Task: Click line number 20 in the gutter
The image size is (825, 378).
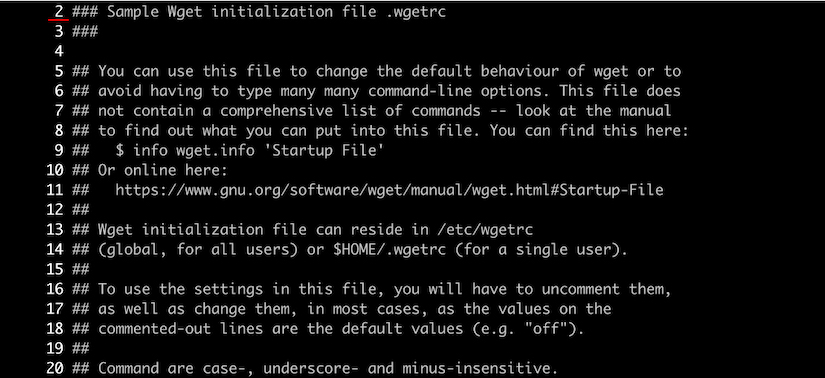Action: coord(54,368)
